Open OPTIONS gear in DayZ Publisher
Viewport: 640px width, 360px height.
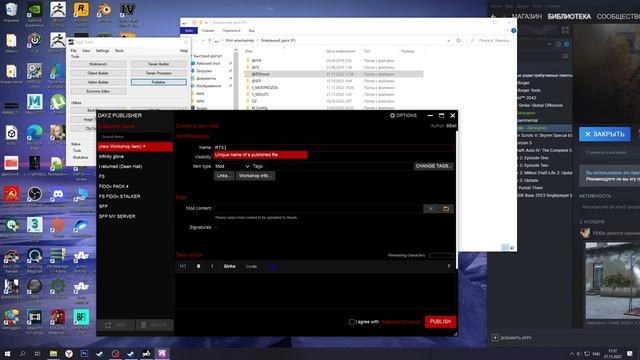403,116
